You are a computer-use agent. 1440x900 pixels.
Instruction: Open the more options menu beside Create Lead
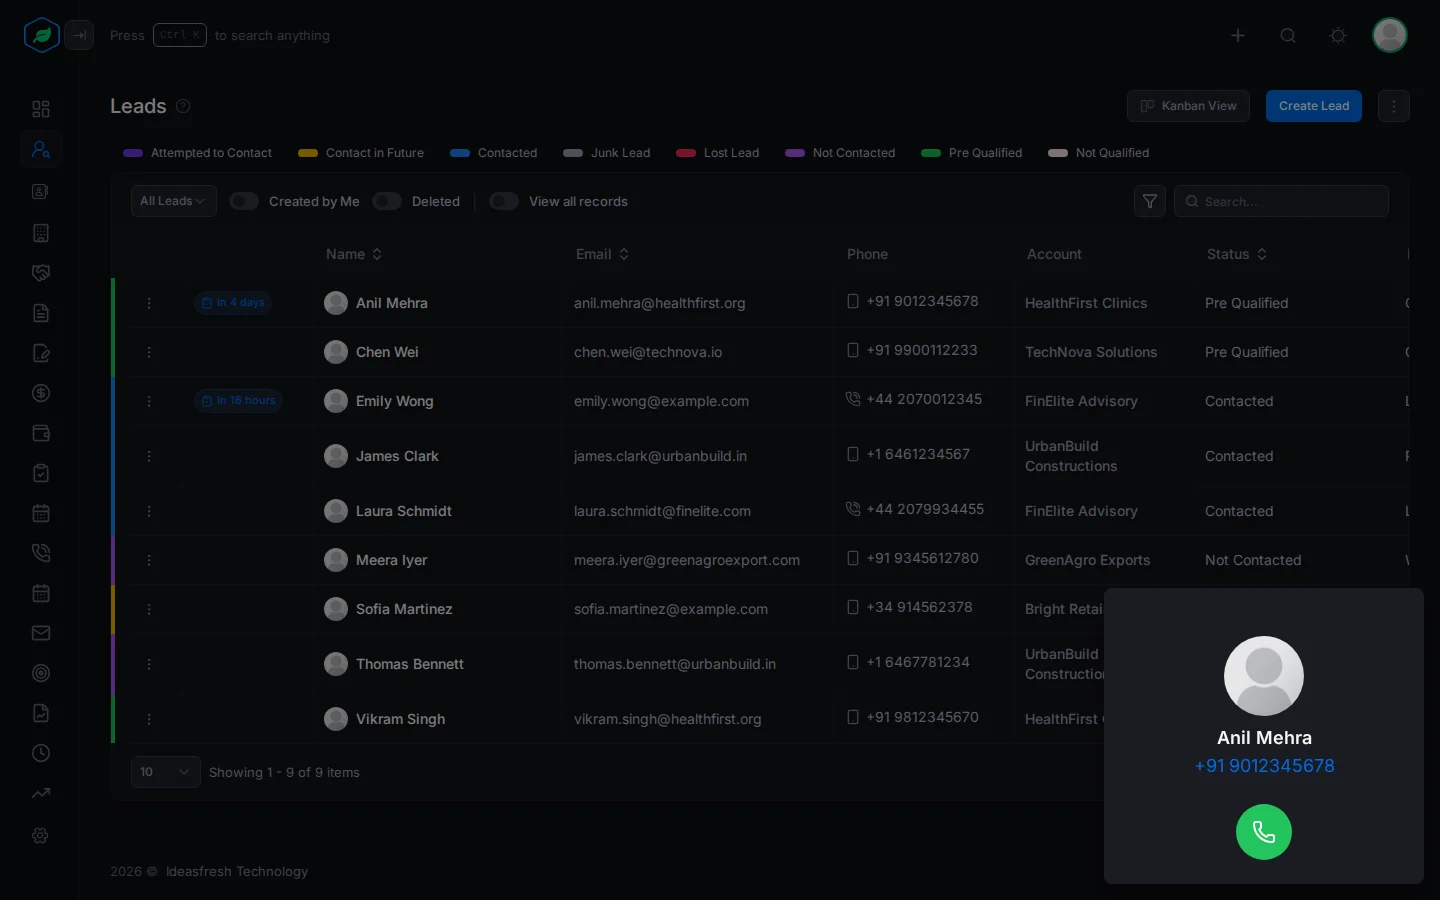1394,106
